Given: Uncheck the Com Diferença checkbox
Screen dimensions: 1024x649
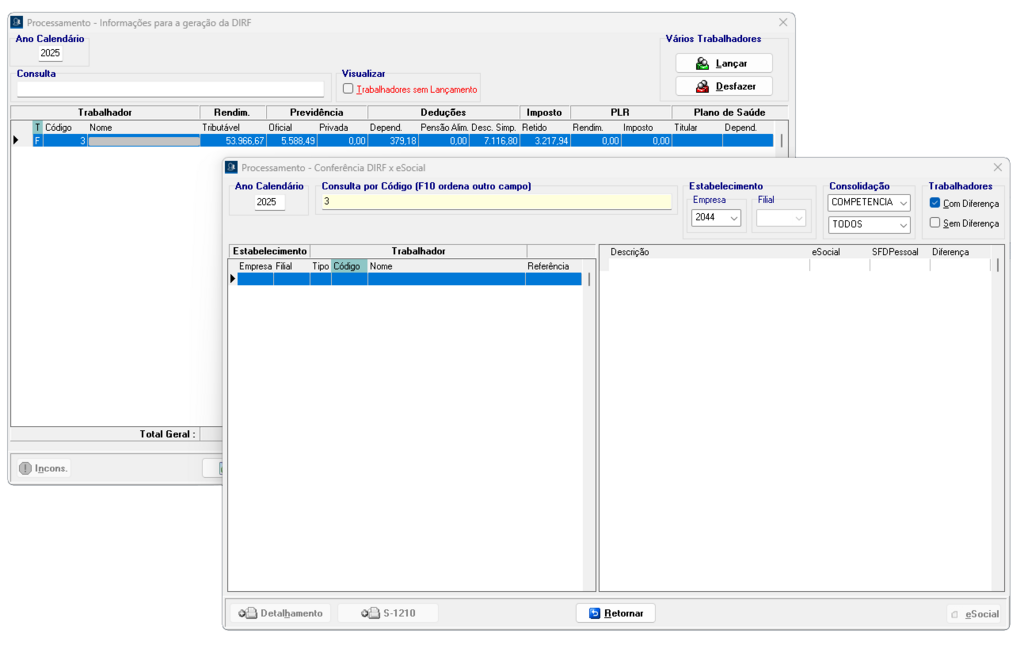Looking at the screenshot, I should 935,203.
